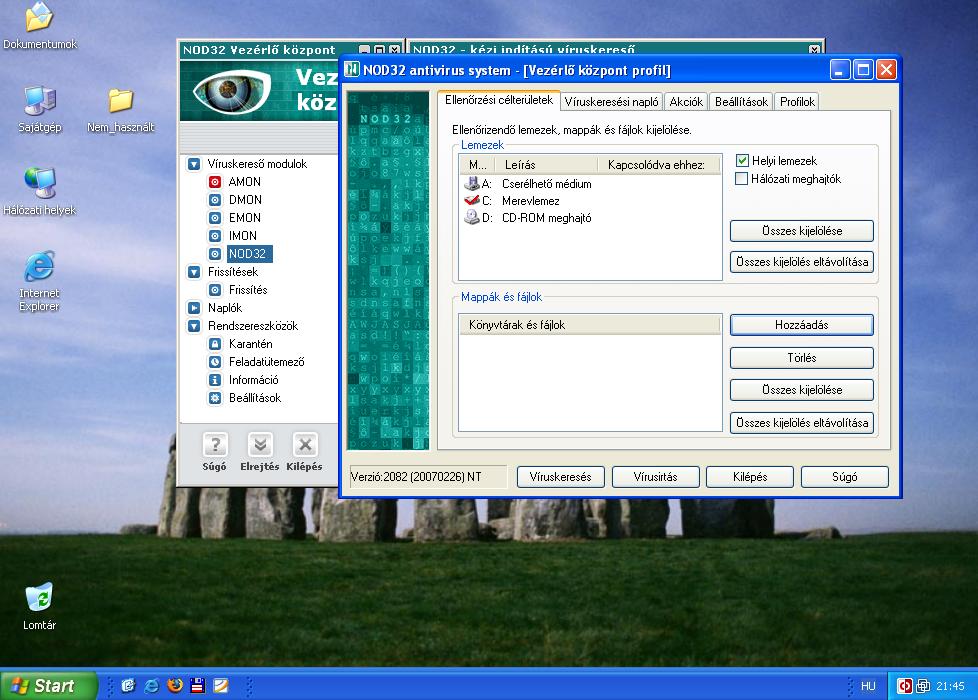Viewport: 978px width, 700px height.
Task: Click the Kilépés button in the profile window
Action: click(750, 477)
